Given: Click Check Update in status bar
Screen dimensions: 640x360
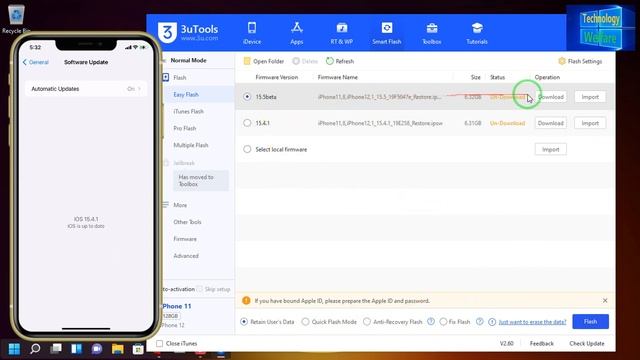Looking at the screenshot, I should [x=587, y=344].
